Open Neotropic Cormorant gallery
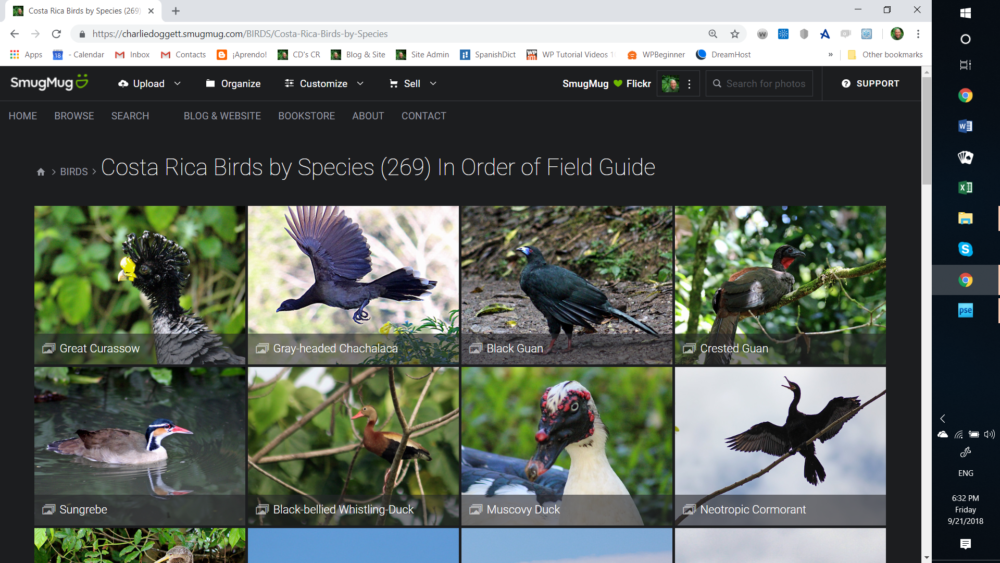Viewport: 1000px width, 563px height. tap(781, 446)
